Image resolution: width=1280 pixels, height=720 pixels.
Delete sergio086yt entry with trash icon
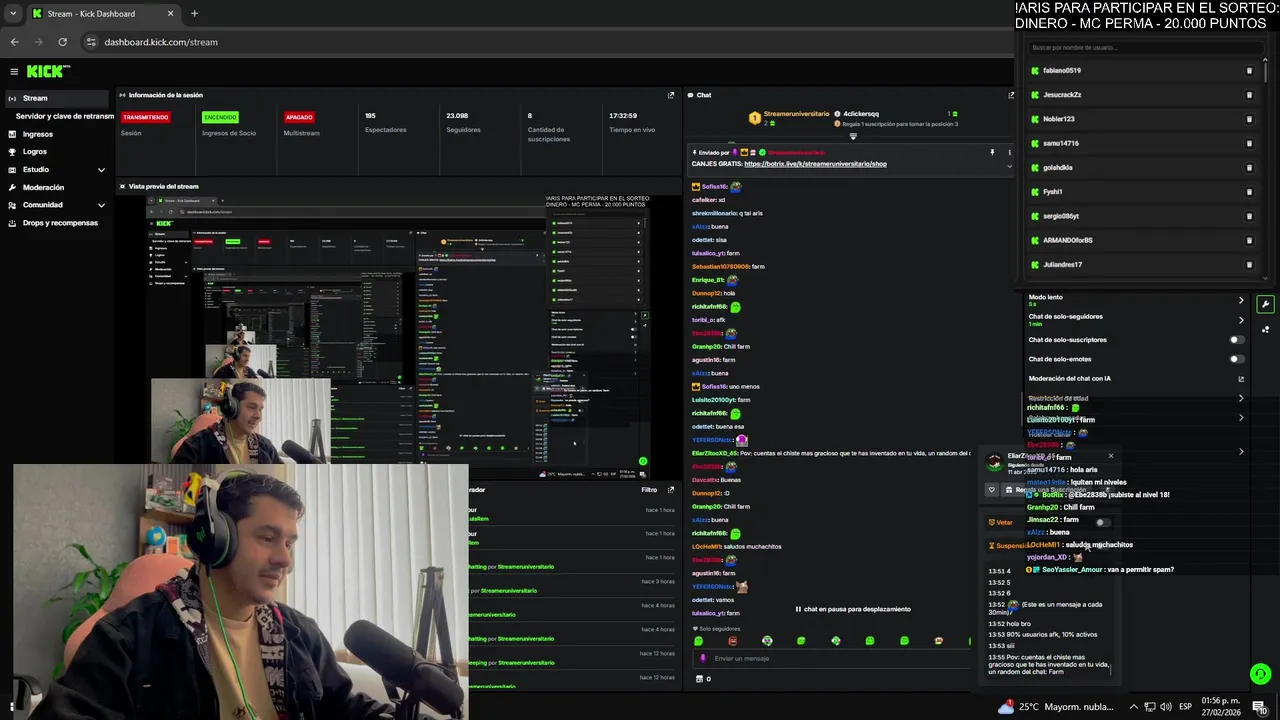point(1249,216)
